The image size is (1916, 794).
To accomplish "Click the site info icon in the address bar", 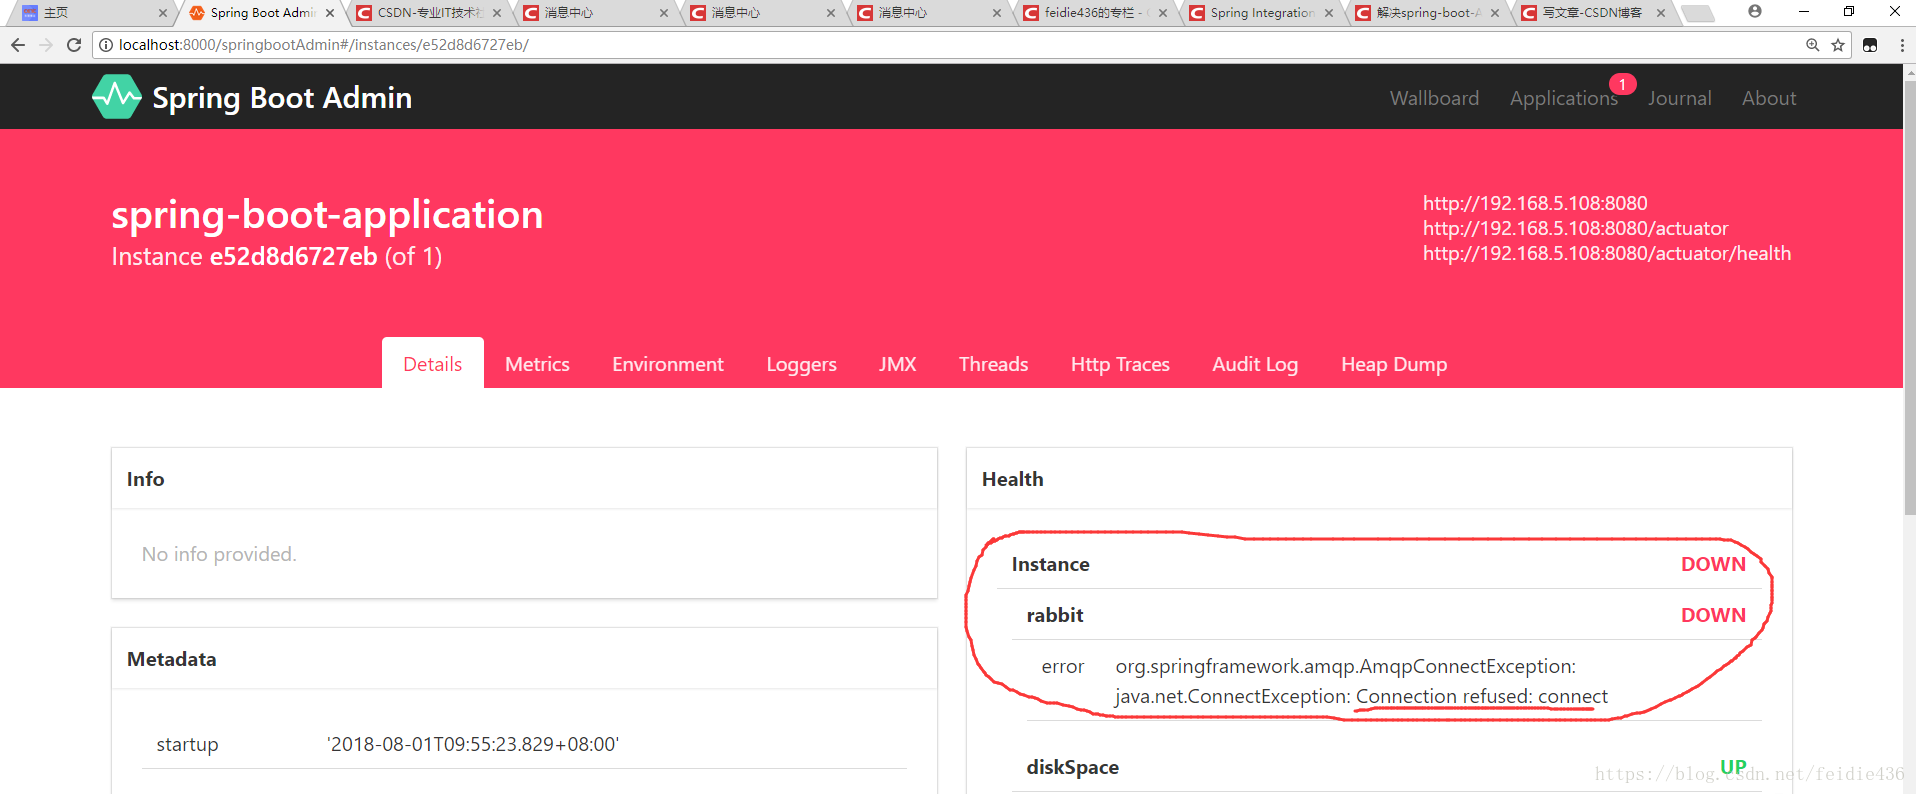I will pos(106,45).
